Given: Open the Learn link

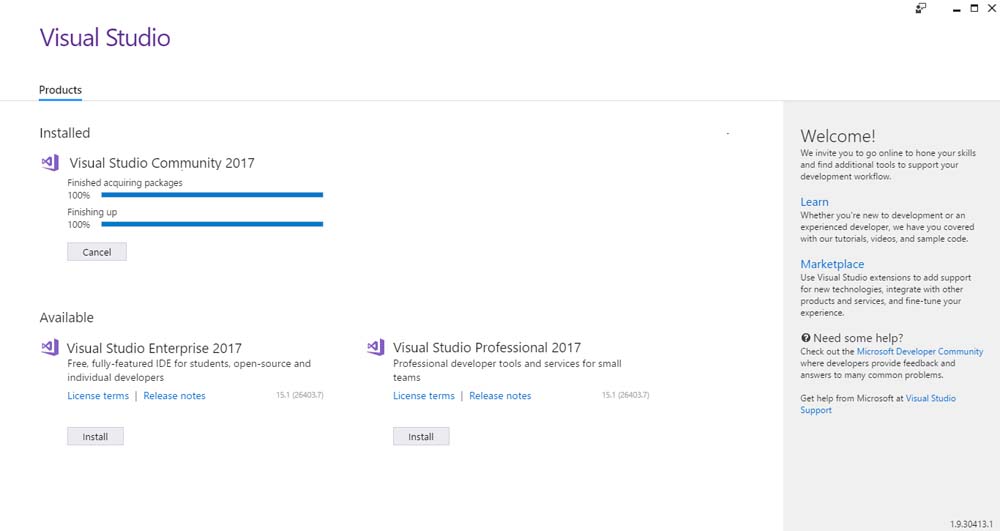Looking at the screenshot, I should pyautogui.click(x=814, y=202).
